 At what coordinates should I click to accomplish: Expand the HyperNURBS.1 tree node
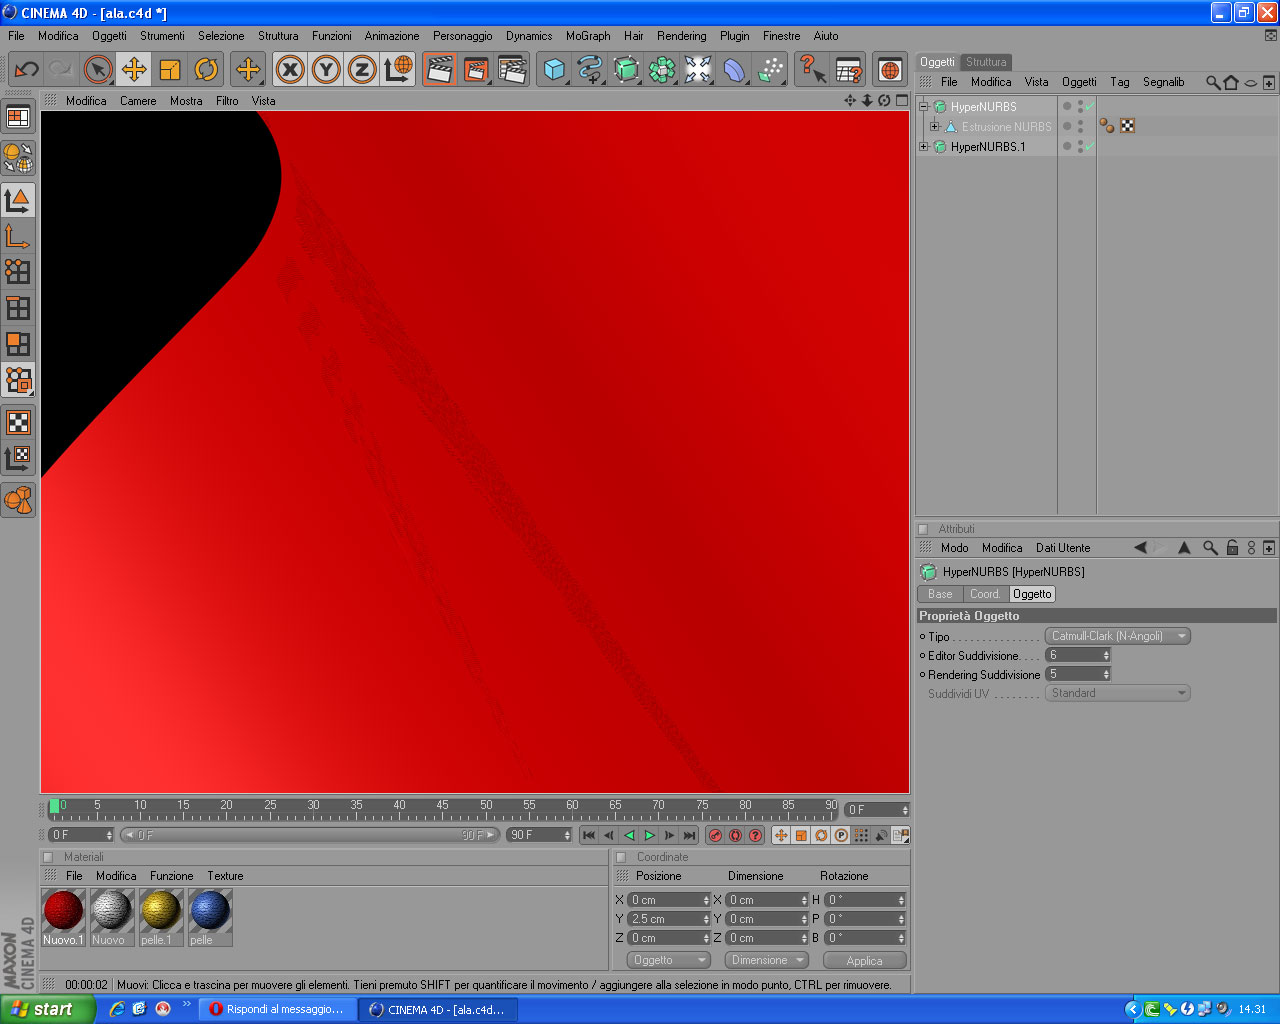(924, 146)
